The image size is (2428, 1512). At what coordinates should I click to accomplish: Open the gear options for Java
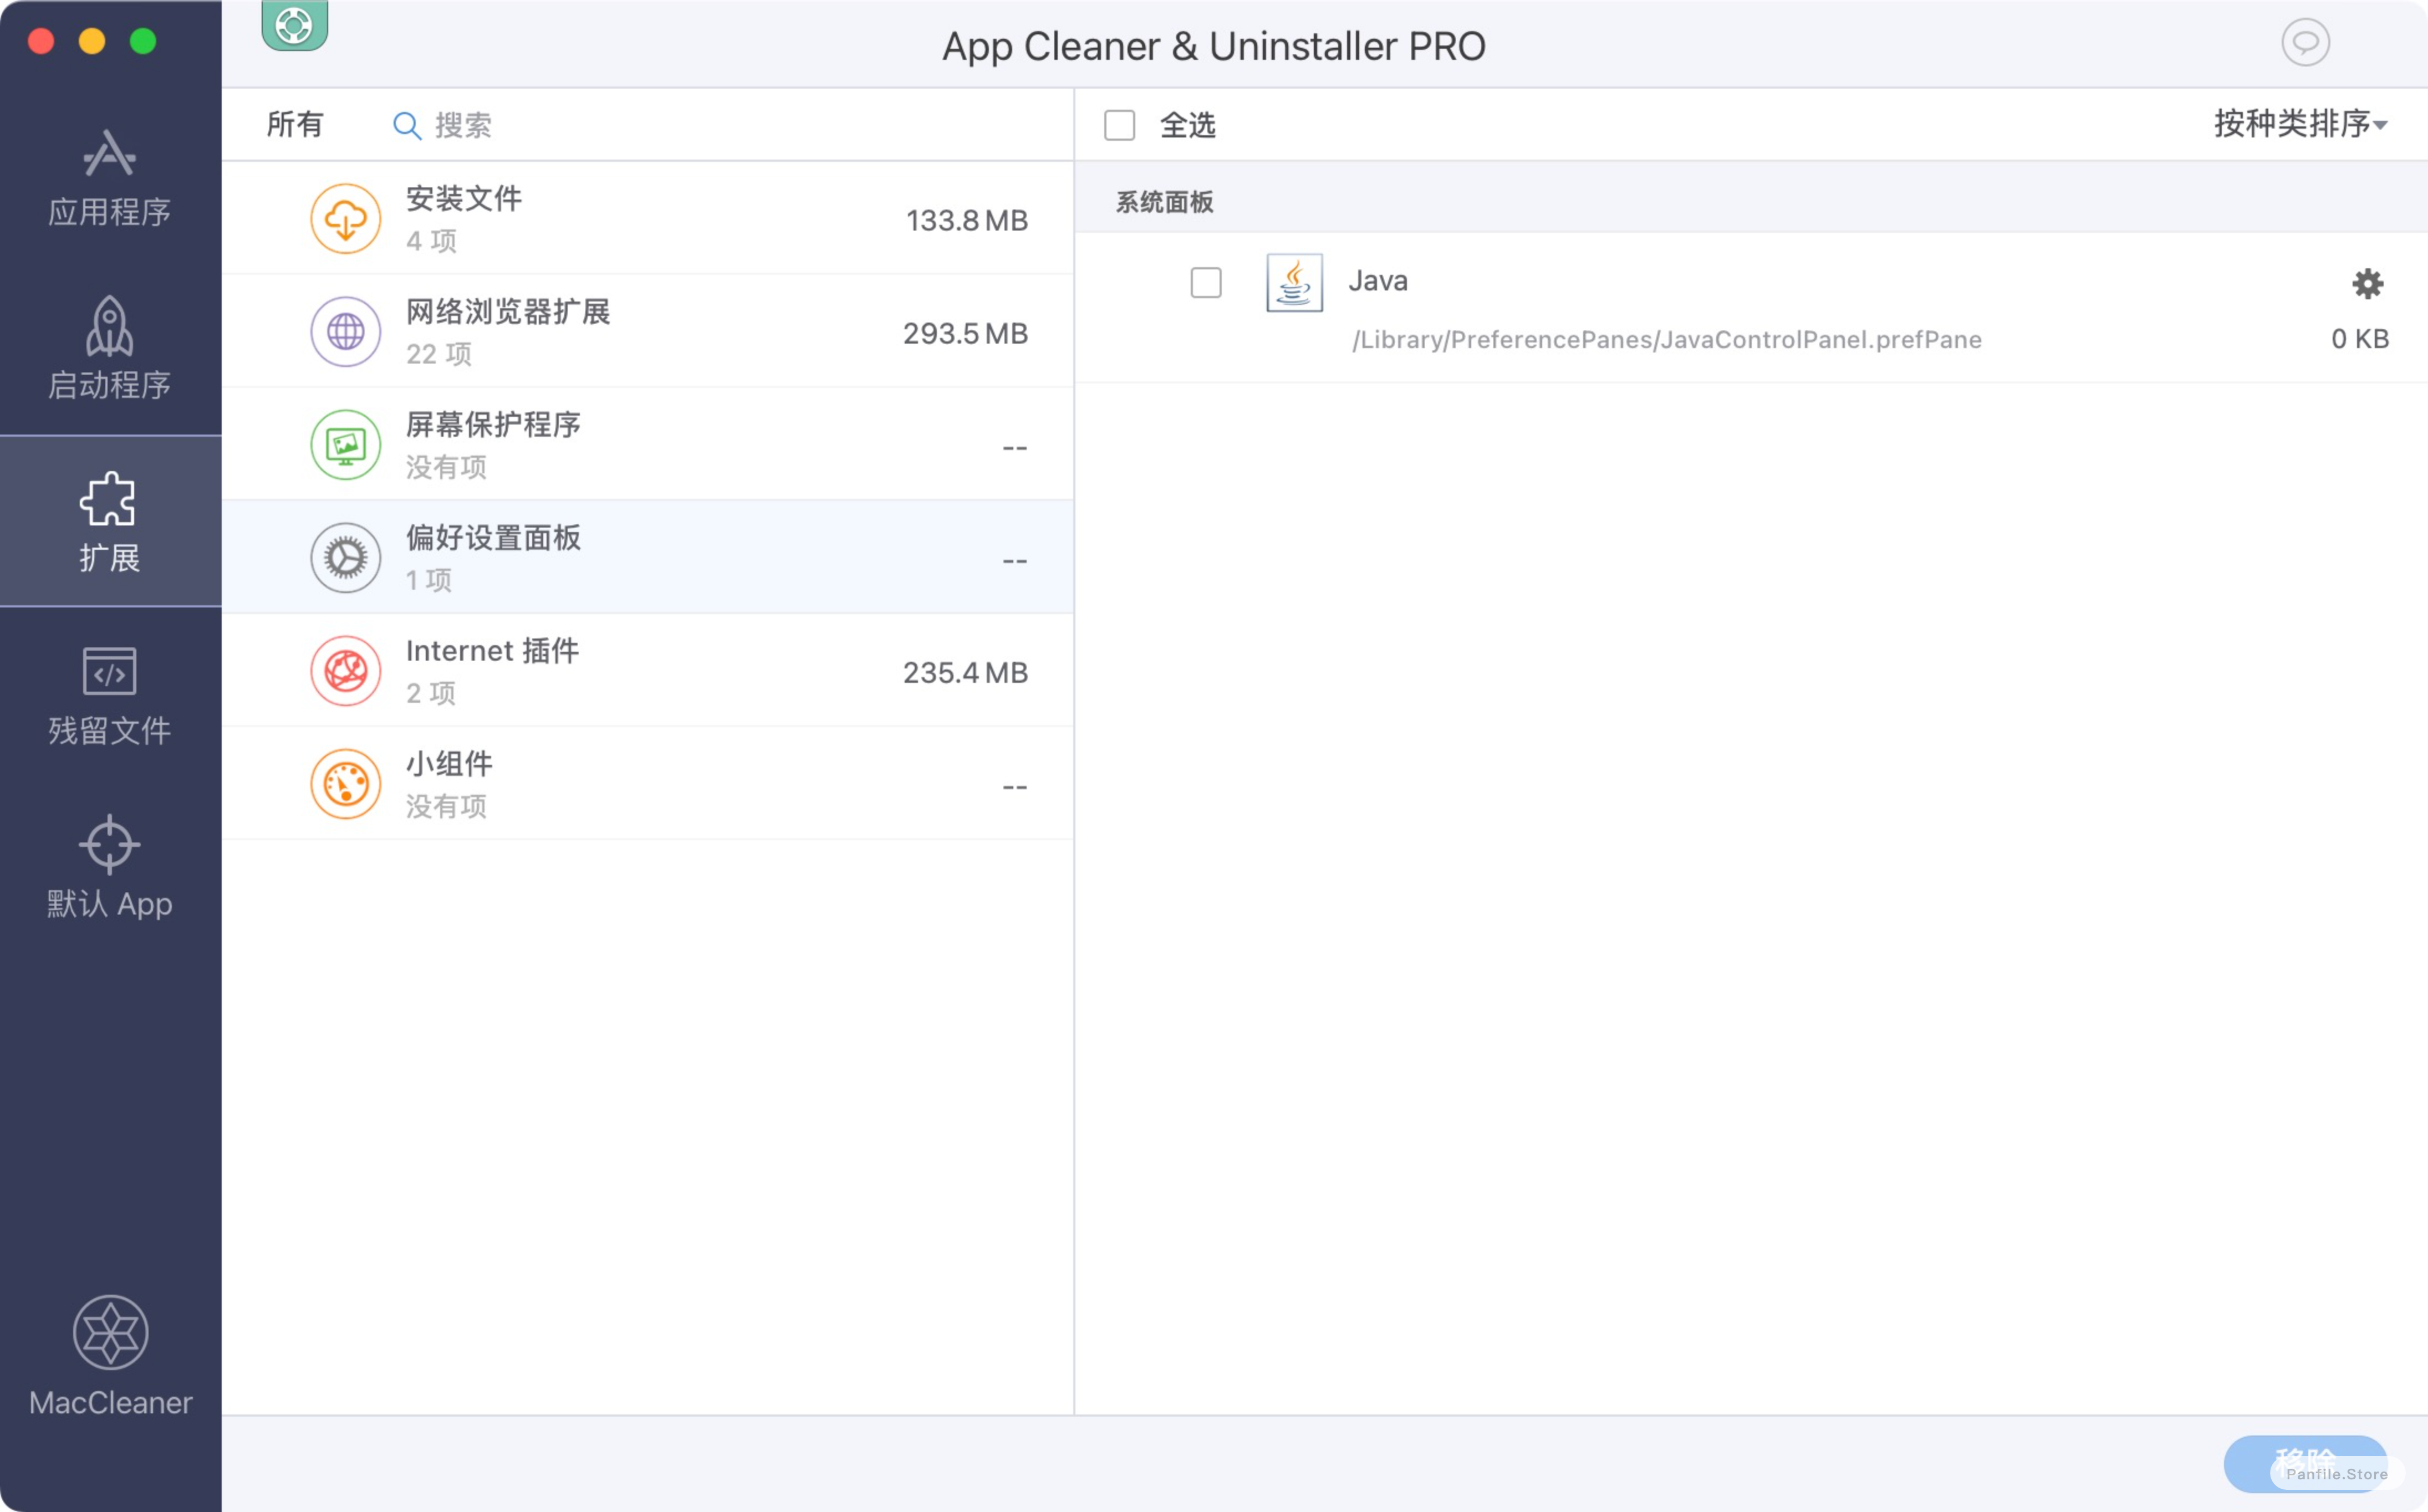(x=2367, y=283)
